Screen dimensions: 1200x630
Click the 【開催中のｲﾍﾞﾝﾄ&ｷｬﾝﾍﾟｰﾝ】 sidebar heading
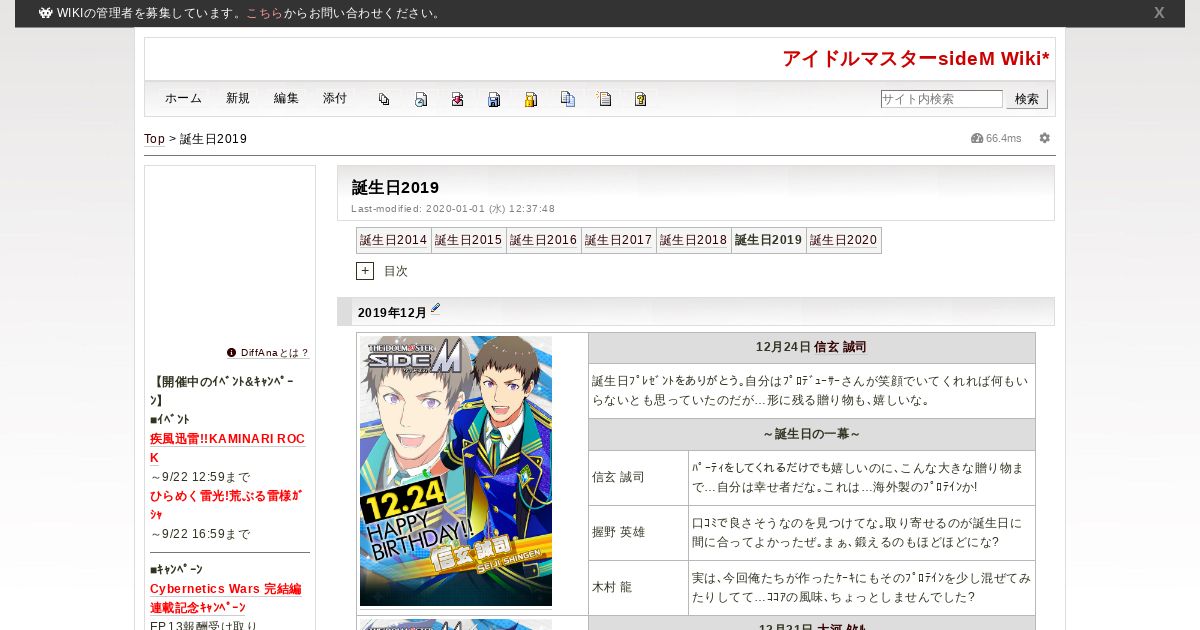[222, 391]
